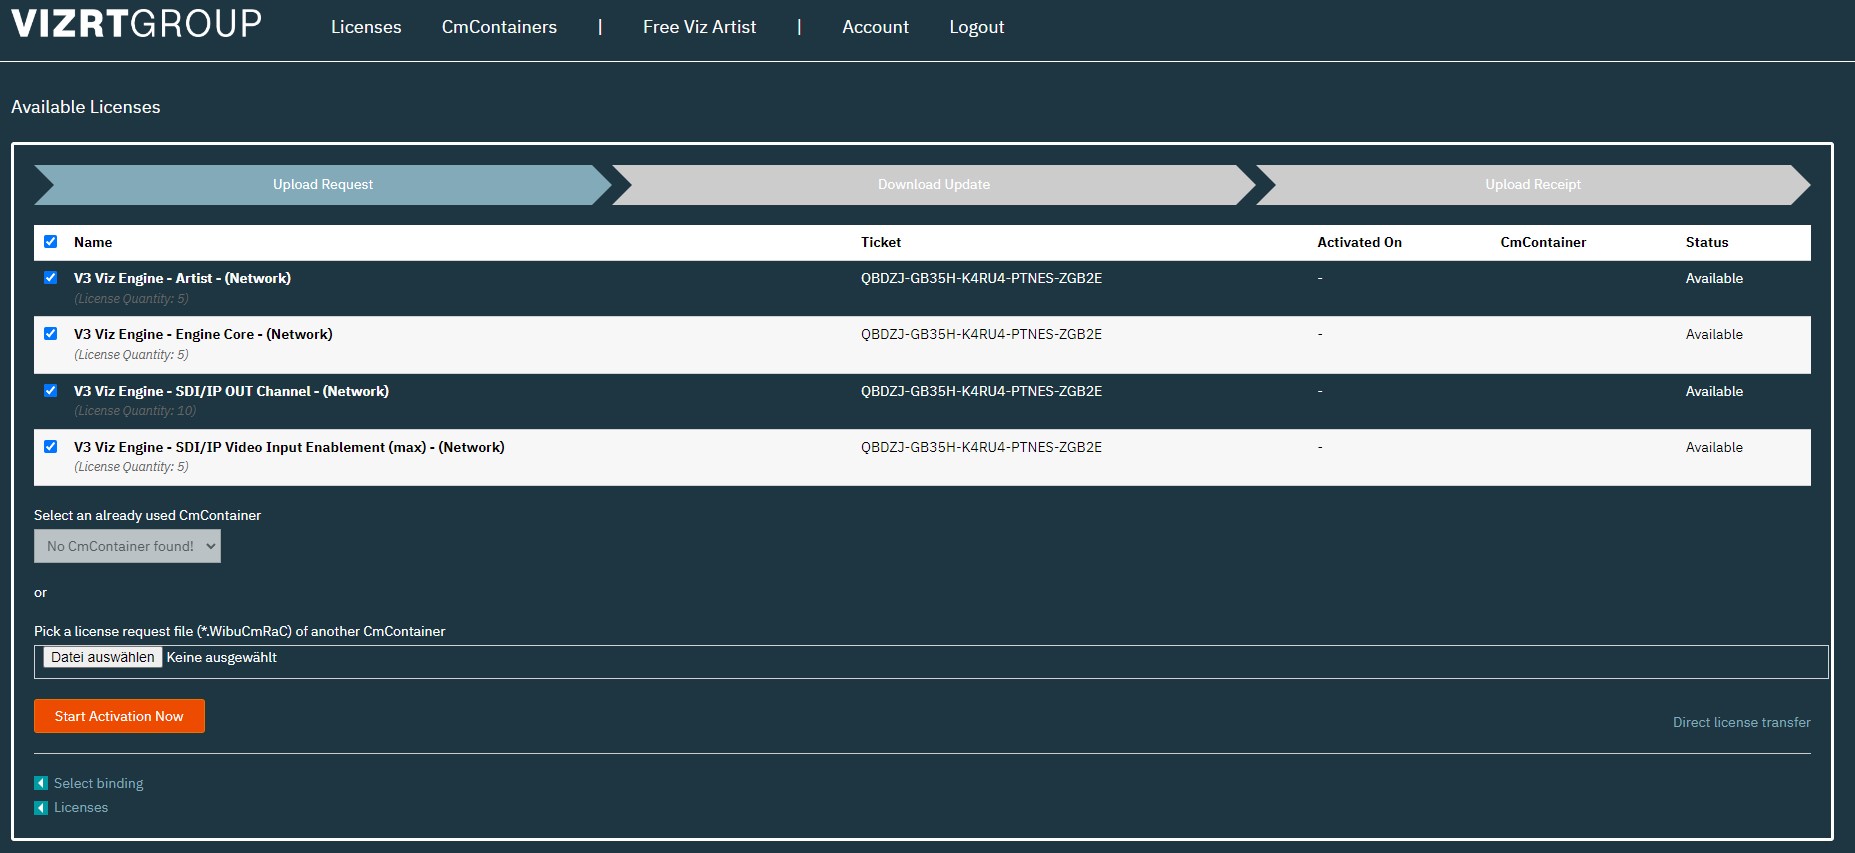Screen dimensions: 1855x853
Task: Click the Available status in the Artist row
Action: [x=1714, y=278]
